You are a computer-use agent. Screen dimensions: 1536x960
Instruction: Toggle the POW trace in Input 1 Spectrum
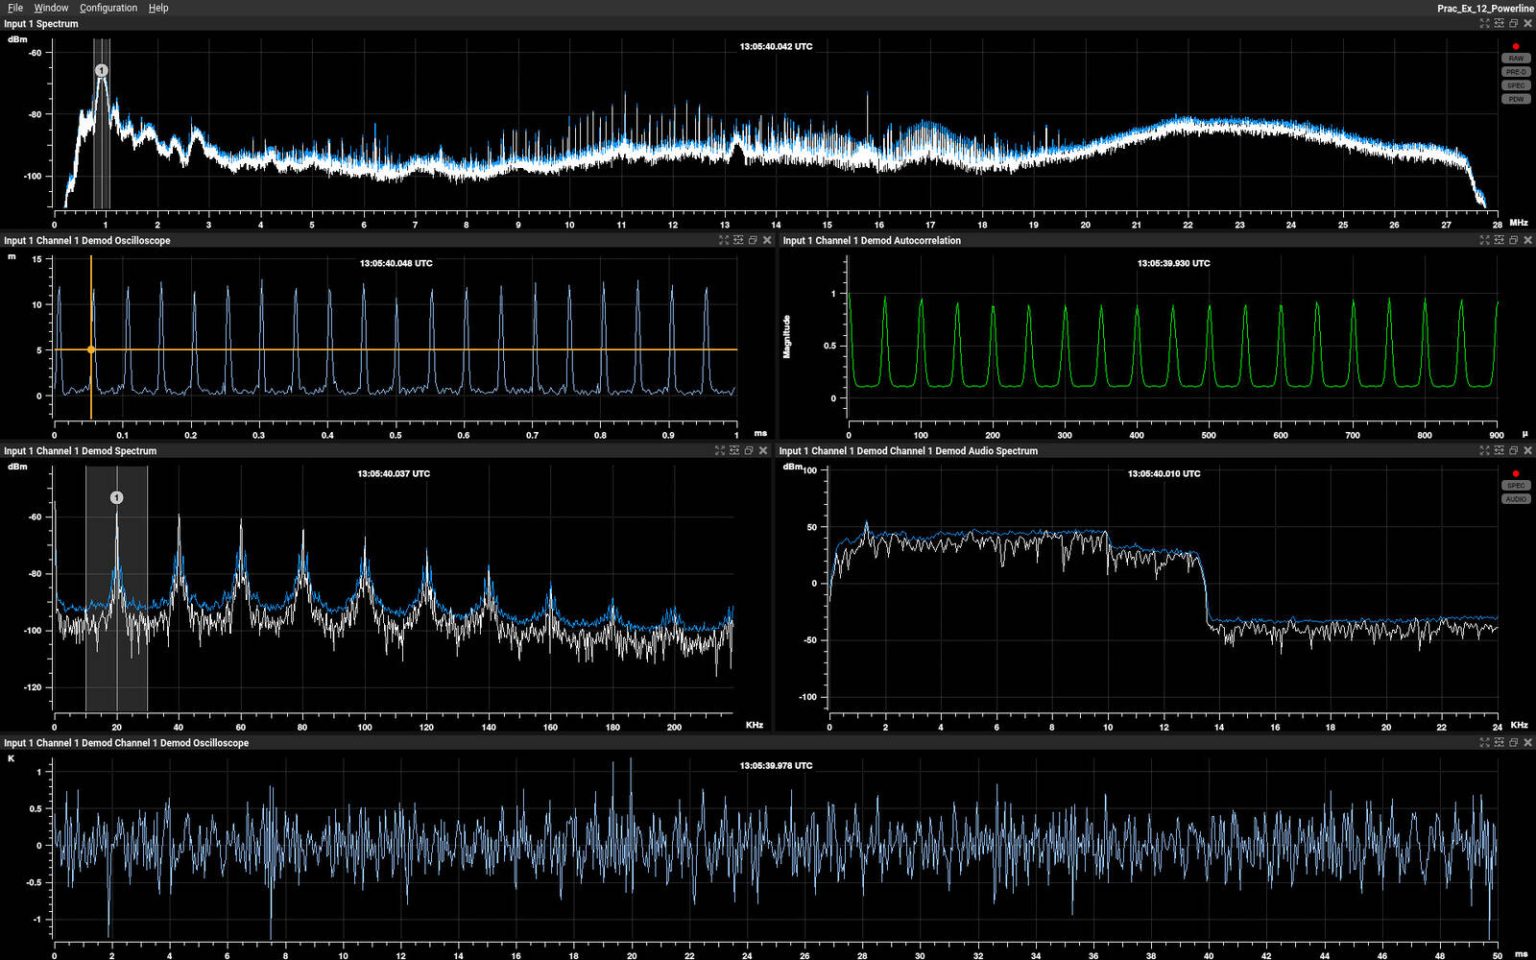[x=1514, y=97]
